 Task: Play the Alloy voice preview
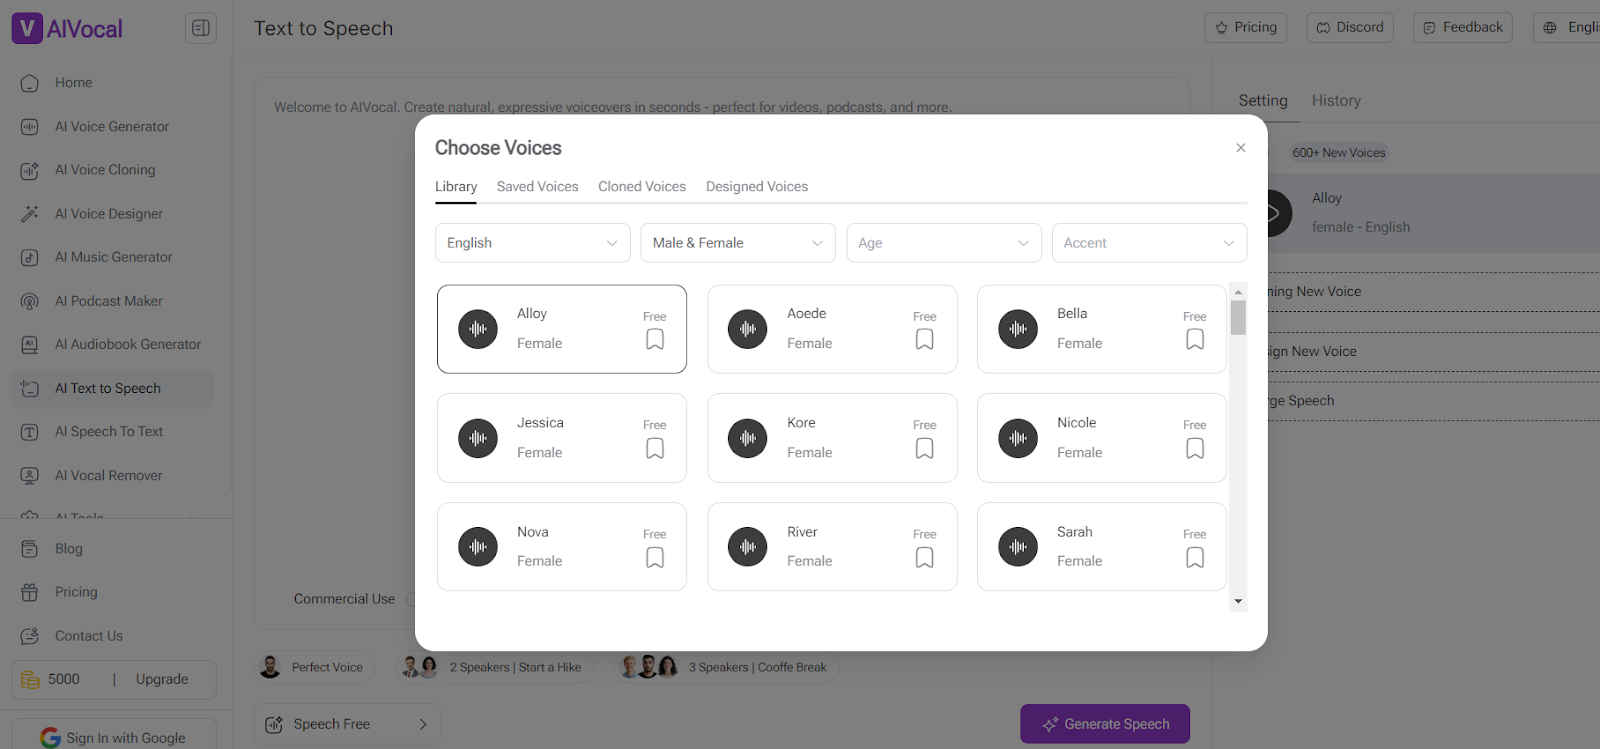click(x=478, y=329)
